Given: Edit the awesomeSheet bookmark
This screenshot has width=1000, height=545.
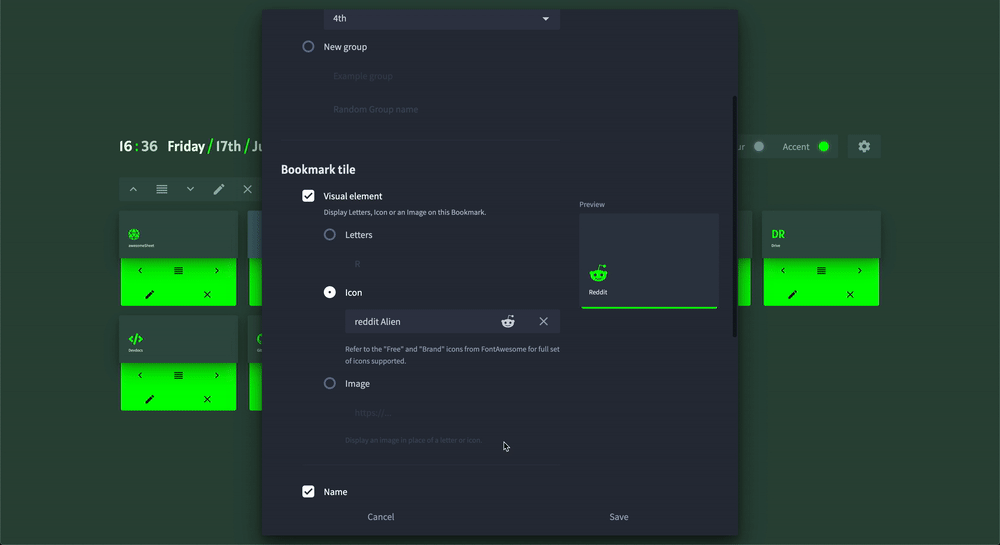Looking at the screenshot, I should (150, 294).
